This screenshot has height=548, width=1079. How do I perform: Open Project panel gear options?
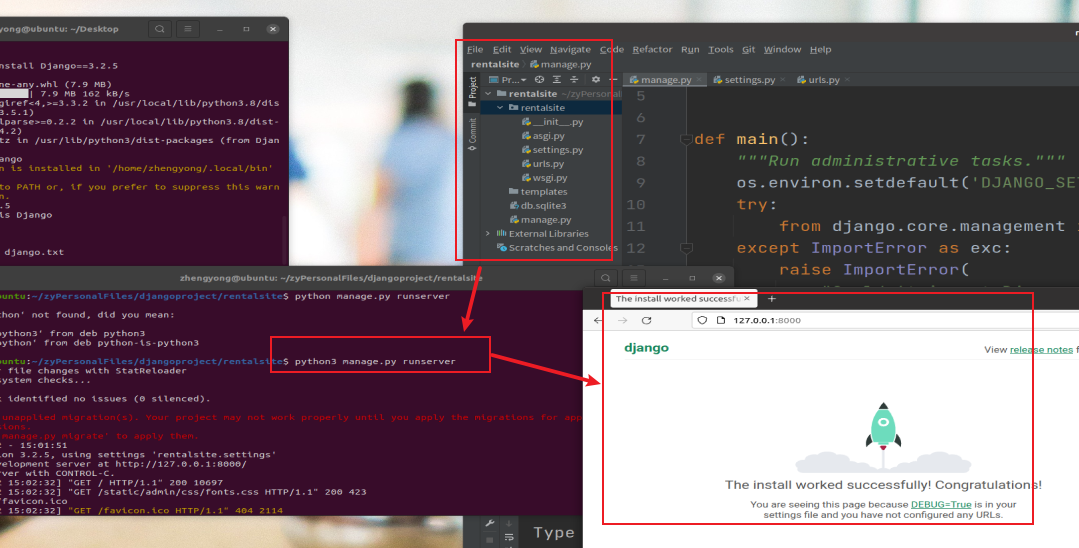click(596, 80)
